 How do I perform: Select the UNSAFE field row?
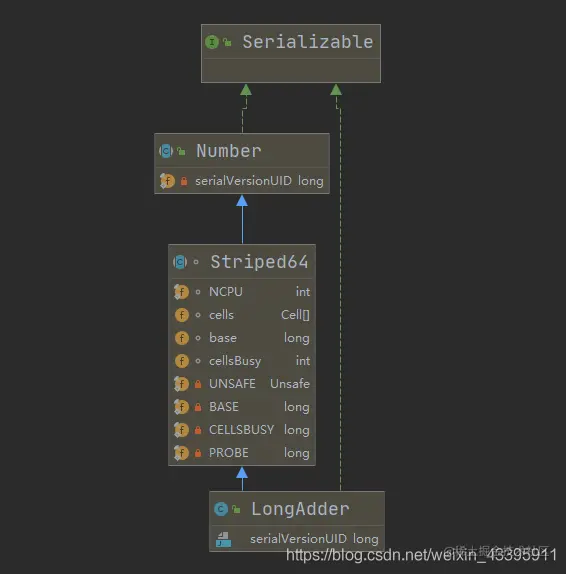(x=242, y=384)
